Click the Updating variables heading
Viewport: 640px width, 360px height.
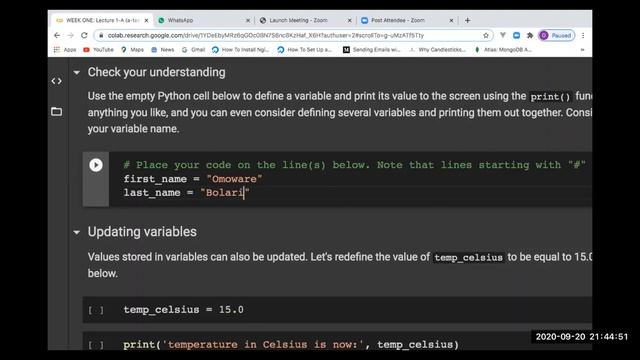142,232
